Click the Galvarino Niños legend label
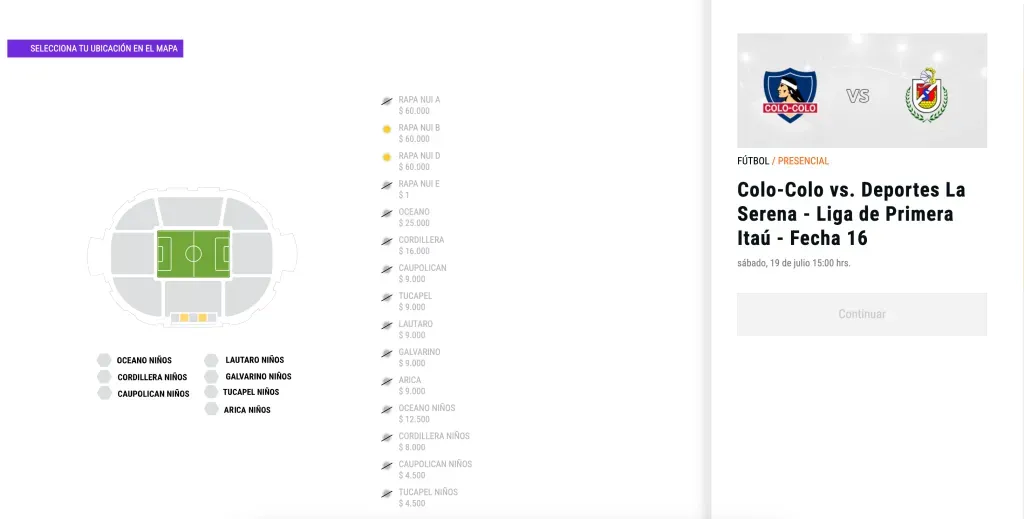 tap(258, 377)
